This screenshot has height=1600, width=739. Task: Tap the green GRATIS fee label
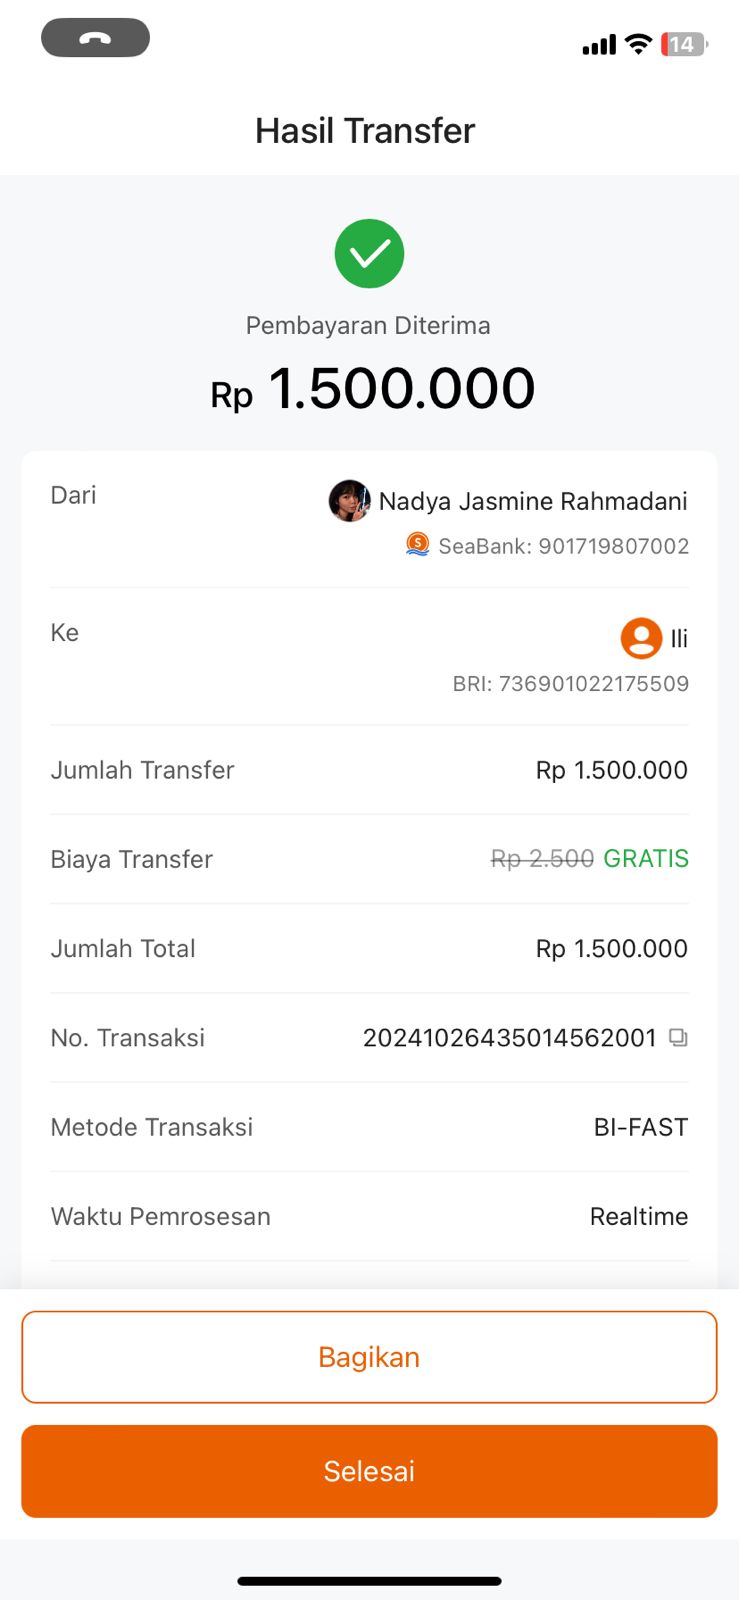[646, 859]
